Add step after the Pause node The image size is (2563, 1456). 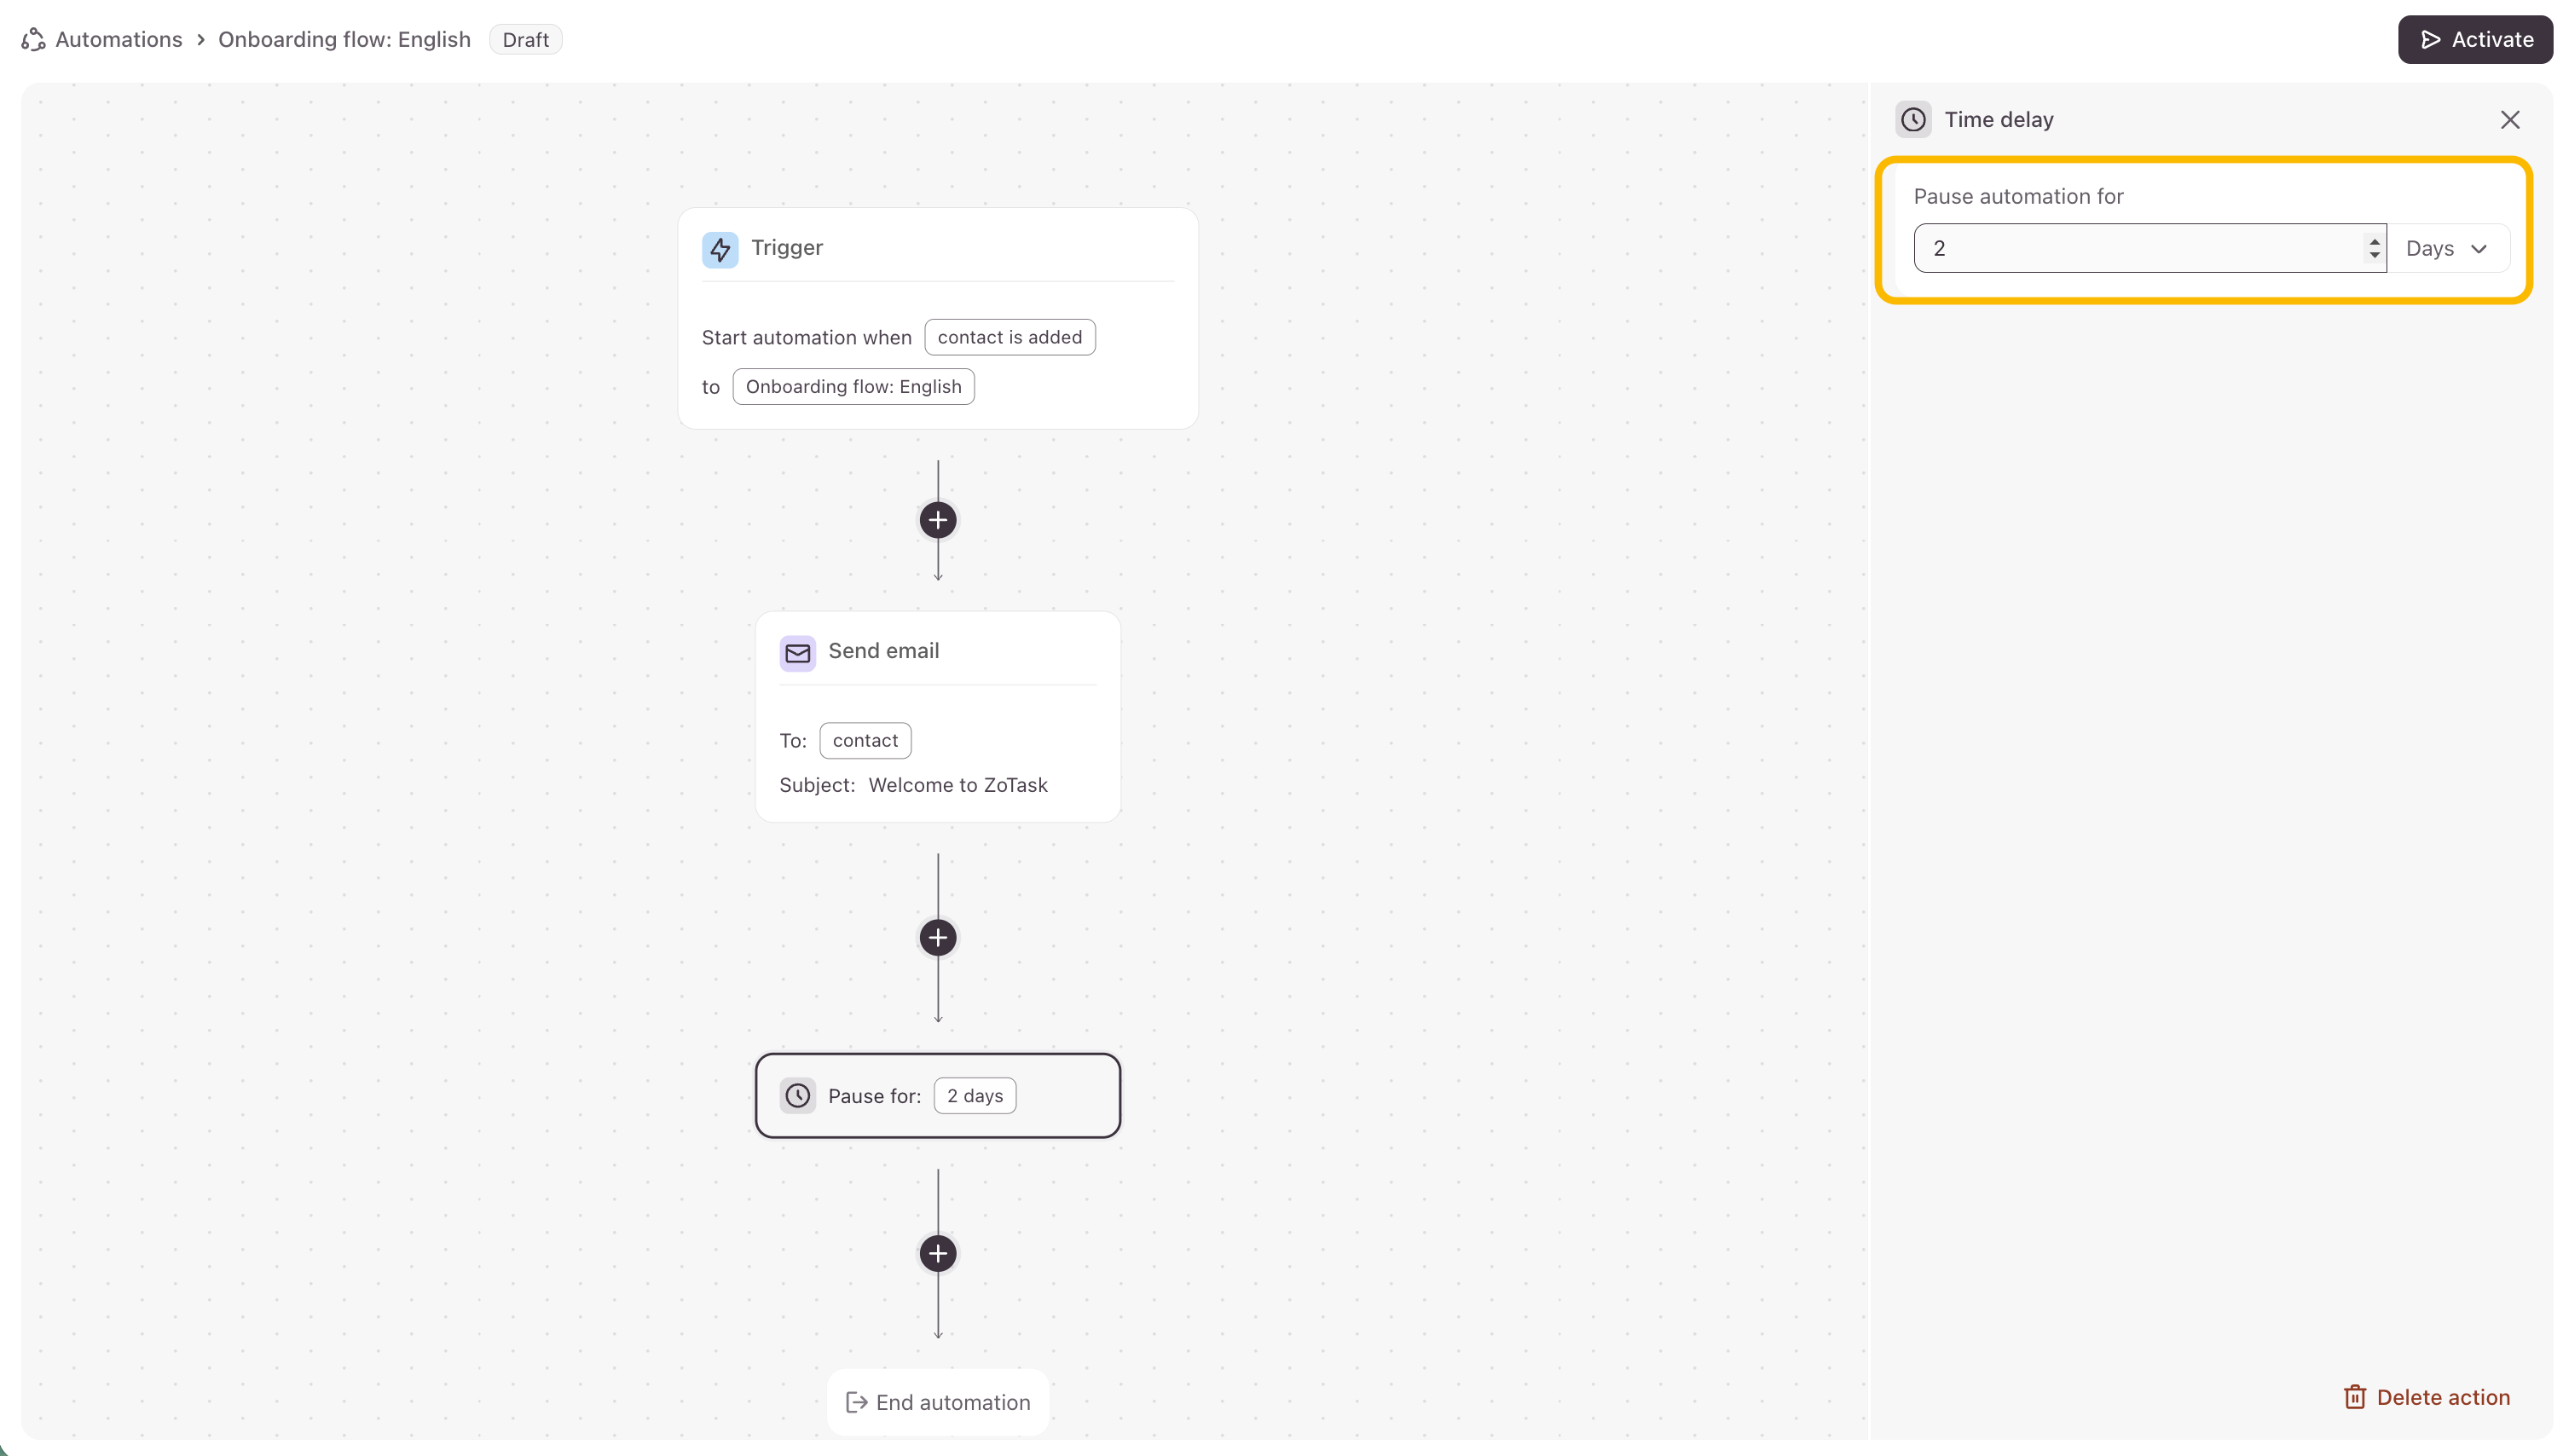[937, 1254]
